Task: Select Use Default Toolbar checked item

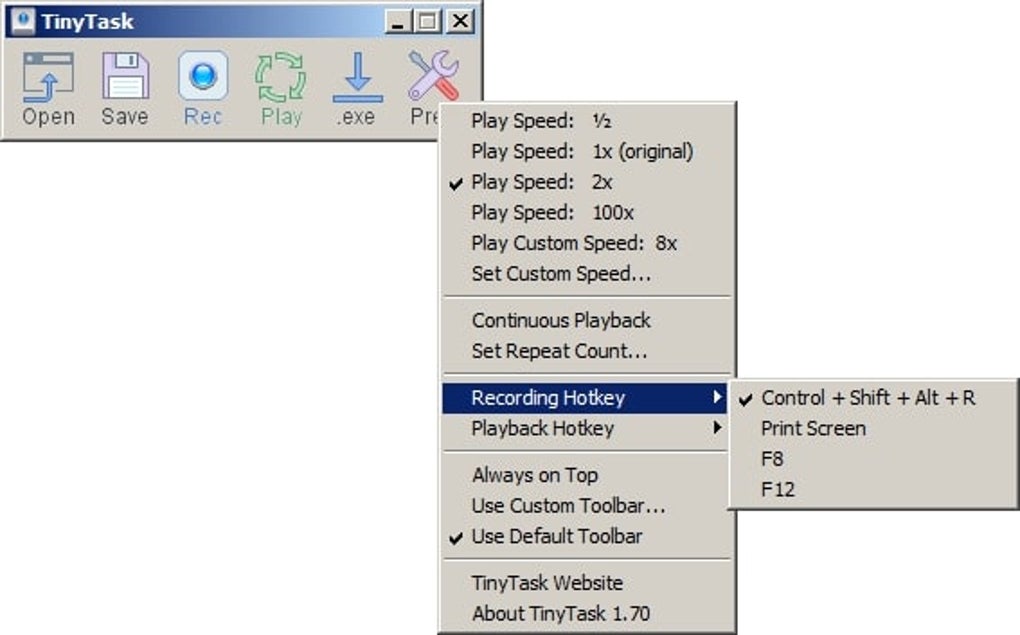Action: (556, 536)
